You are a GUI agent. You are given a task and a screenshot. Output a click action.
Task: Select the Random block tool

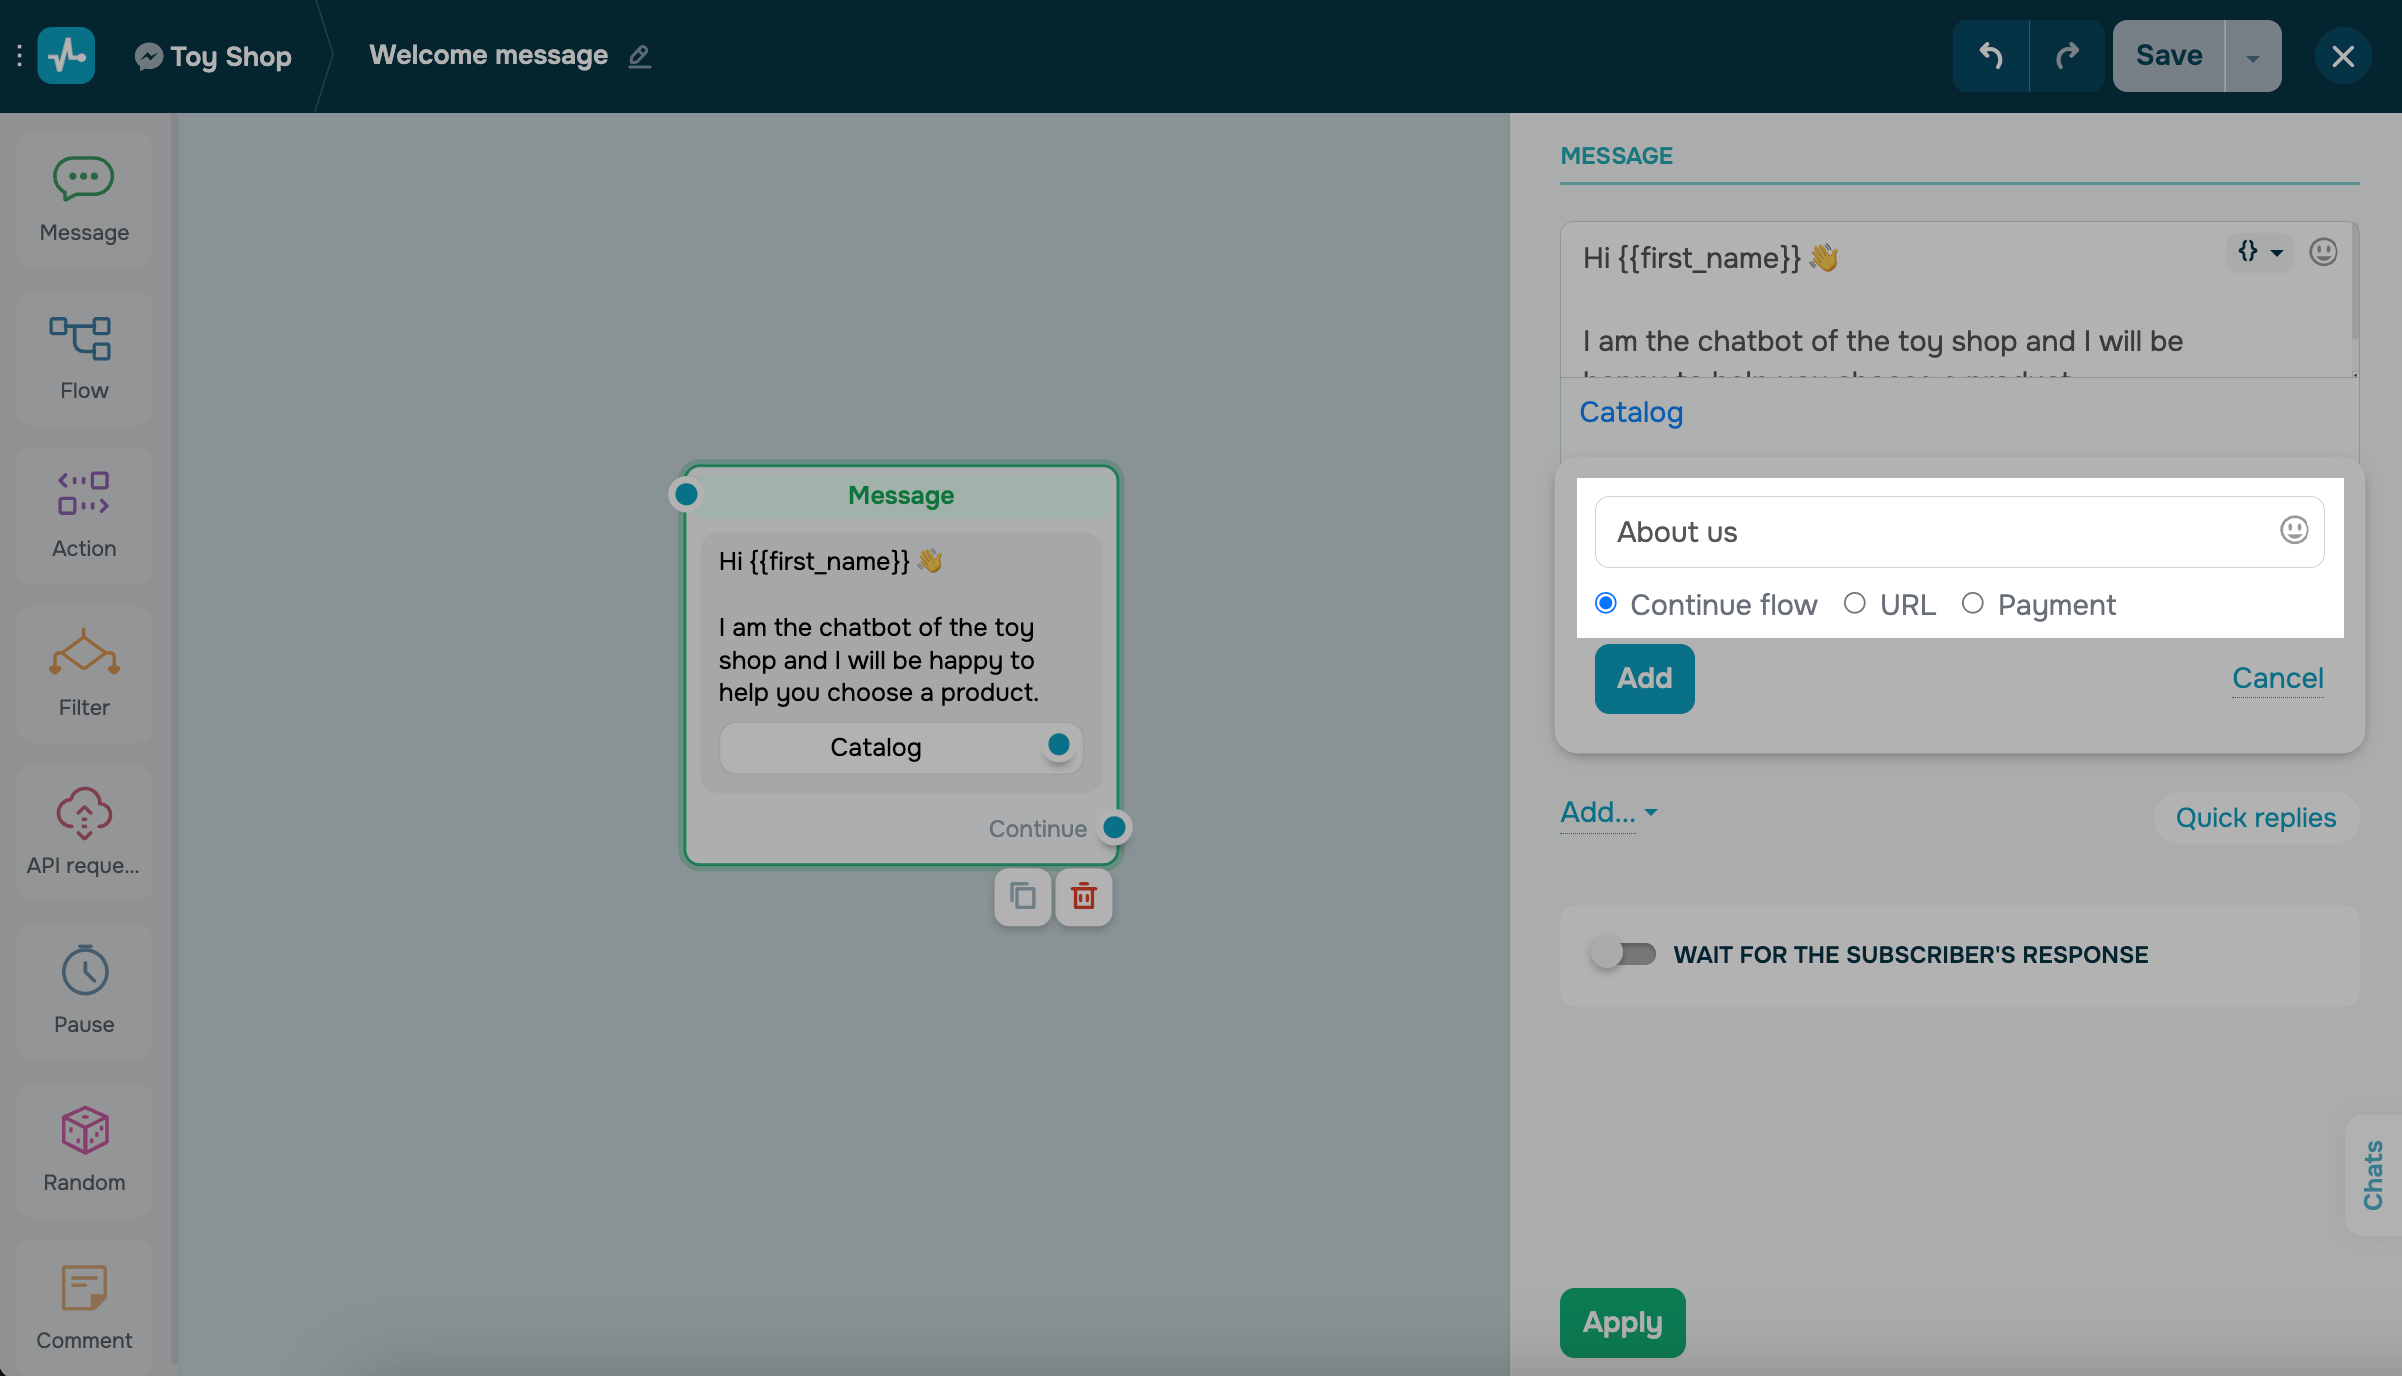84,1149
